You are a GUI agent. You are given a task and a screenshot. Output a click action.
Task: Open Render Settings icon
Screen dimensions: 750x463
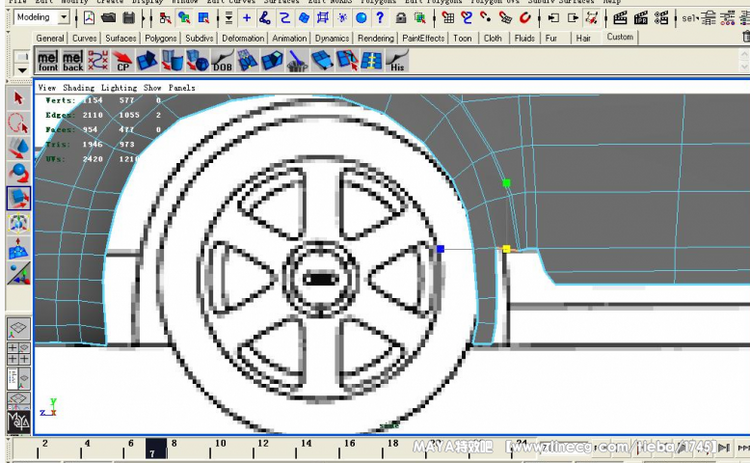pos(662,18)
